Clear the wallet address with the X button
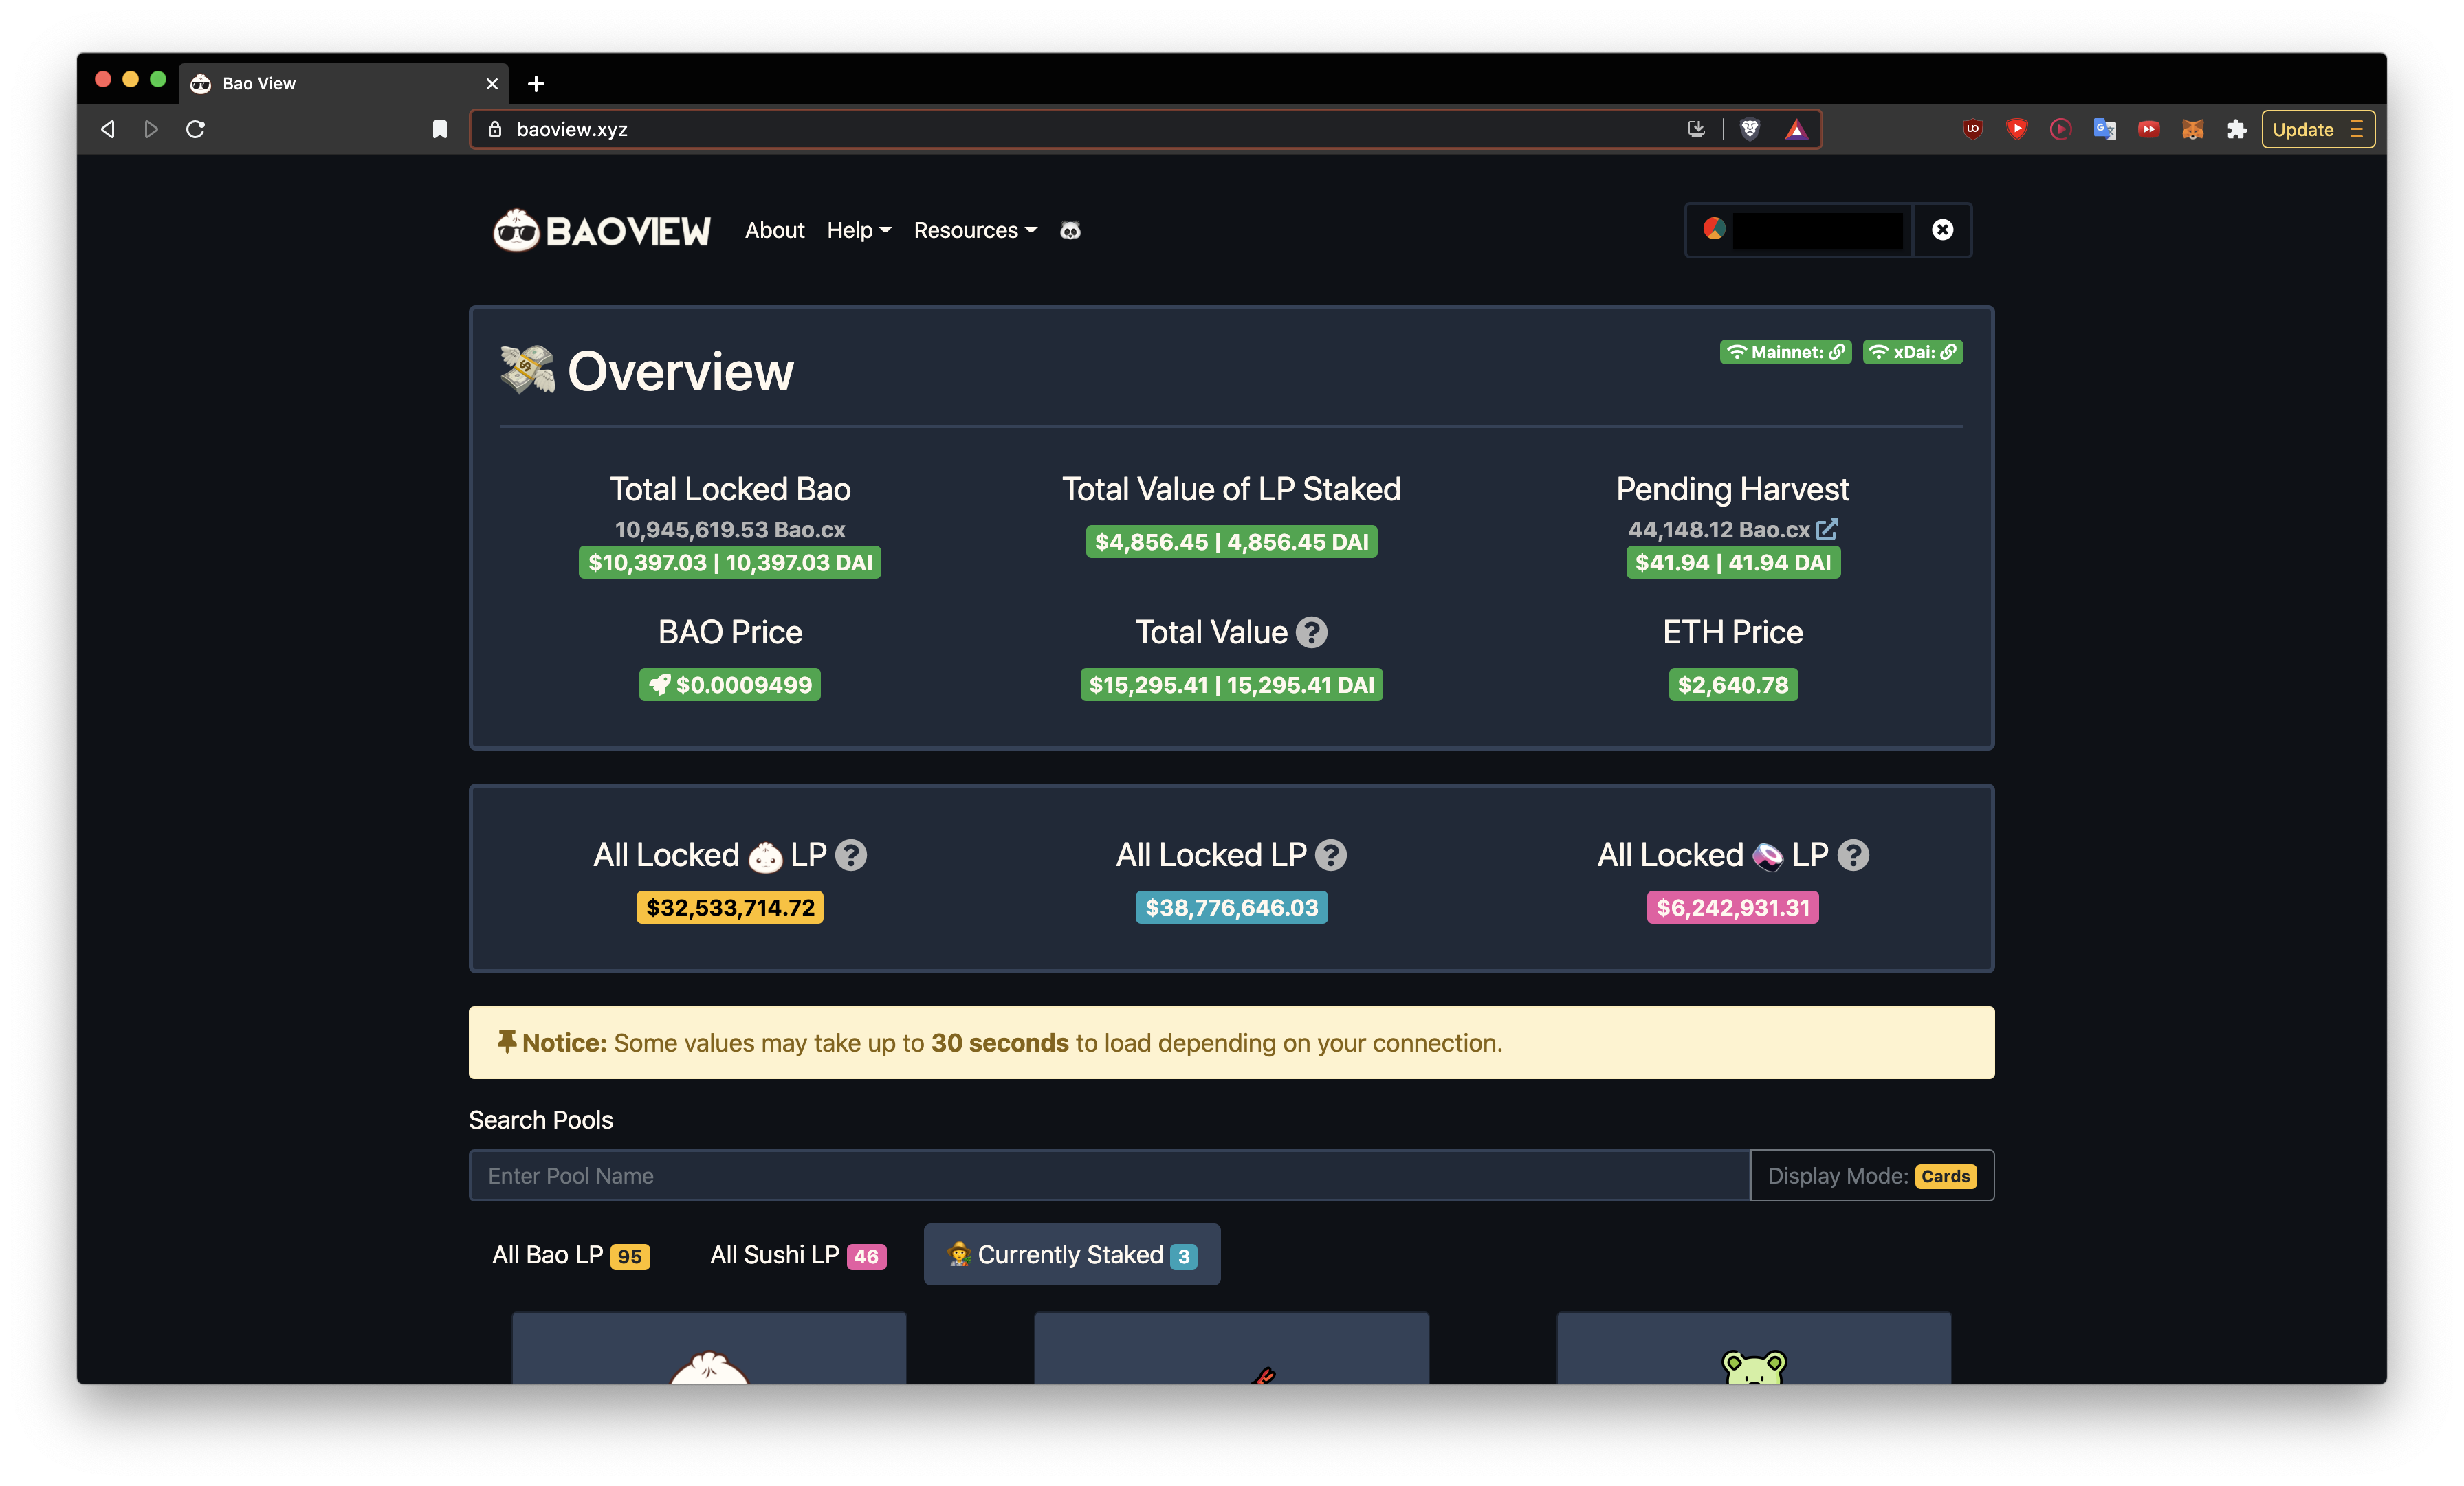 click(x=1942, y=230)
